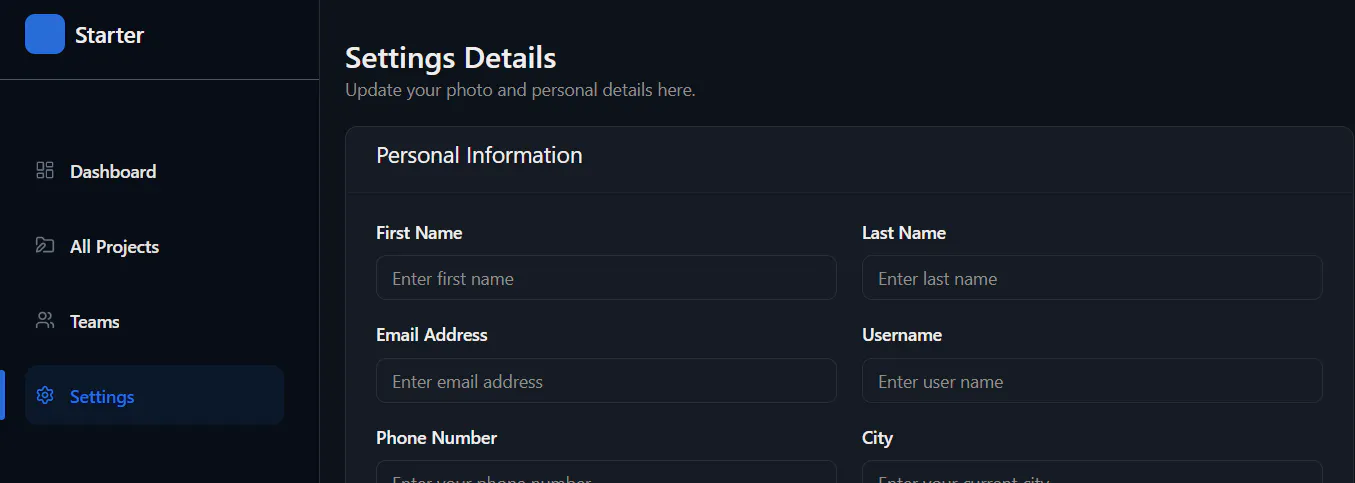The height and width of the screenshot is (483, 1355).
Task: Select the phone number input box
Action: [x=606, y=472]
